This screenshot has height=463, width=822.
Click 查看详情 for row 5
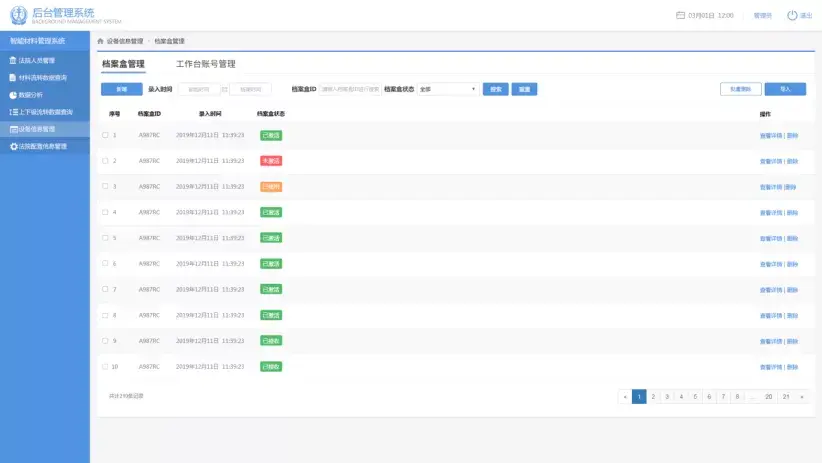tap(771, 239)
